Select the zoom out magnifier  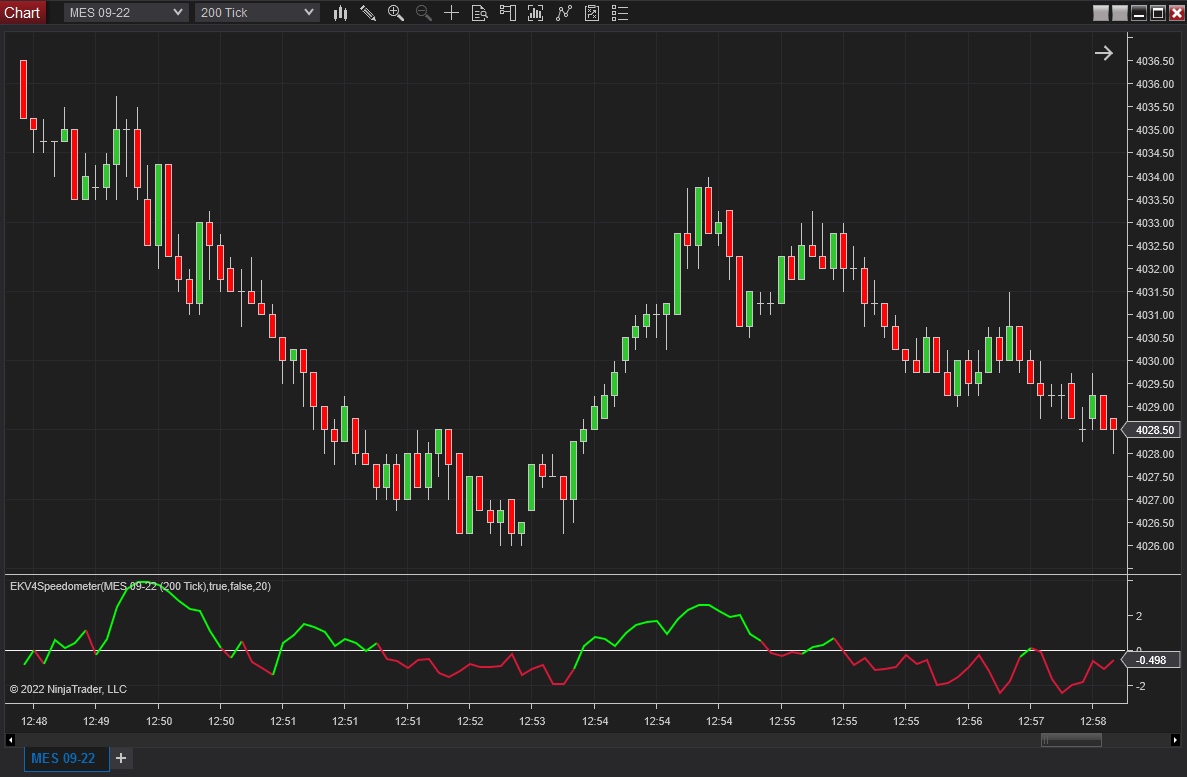pyautogui.click(x=424, y=13)
